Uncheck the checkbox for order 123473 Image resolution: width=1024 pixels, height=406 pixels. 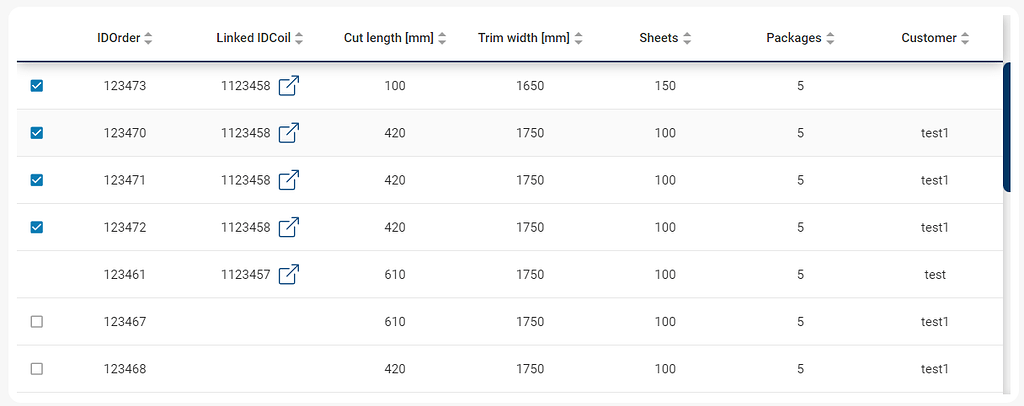click(x=37, y=86)
